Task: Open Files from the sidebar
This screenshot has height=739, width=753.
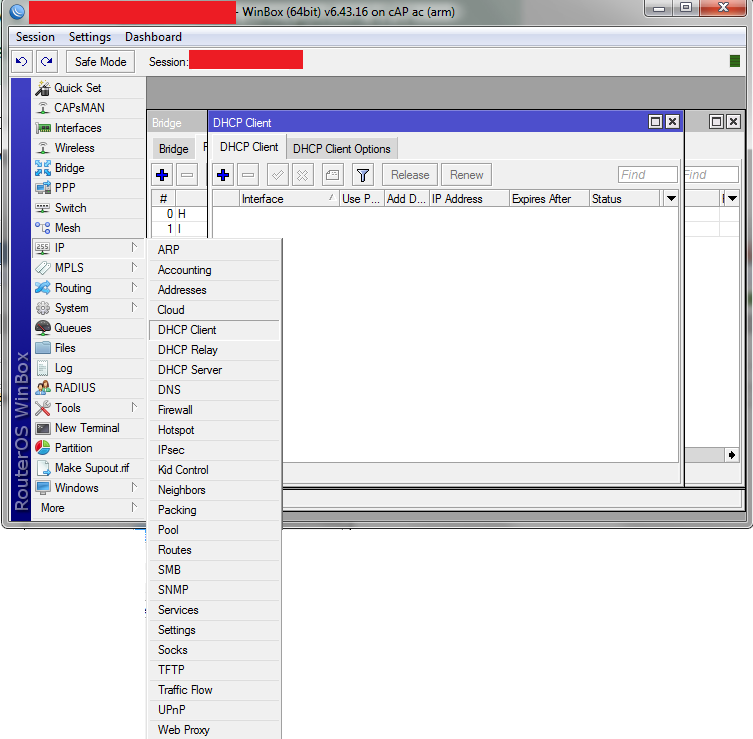Action: coord(88,348)
